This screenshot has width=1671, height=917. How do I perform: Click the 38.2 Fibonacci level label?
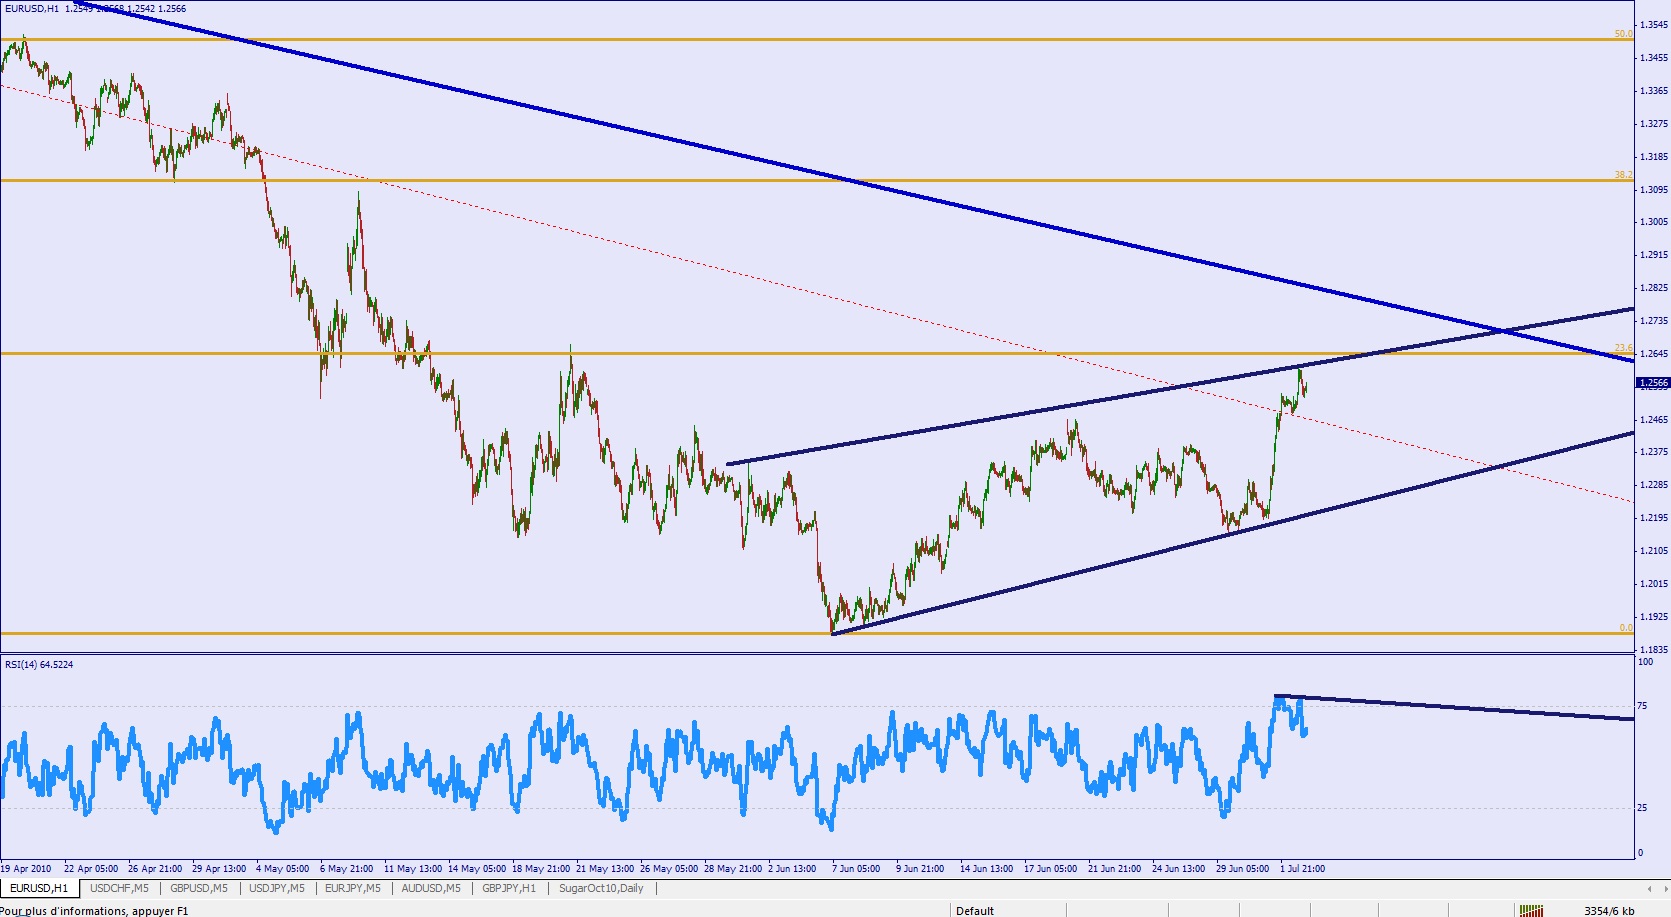[x=1623, y=175]
